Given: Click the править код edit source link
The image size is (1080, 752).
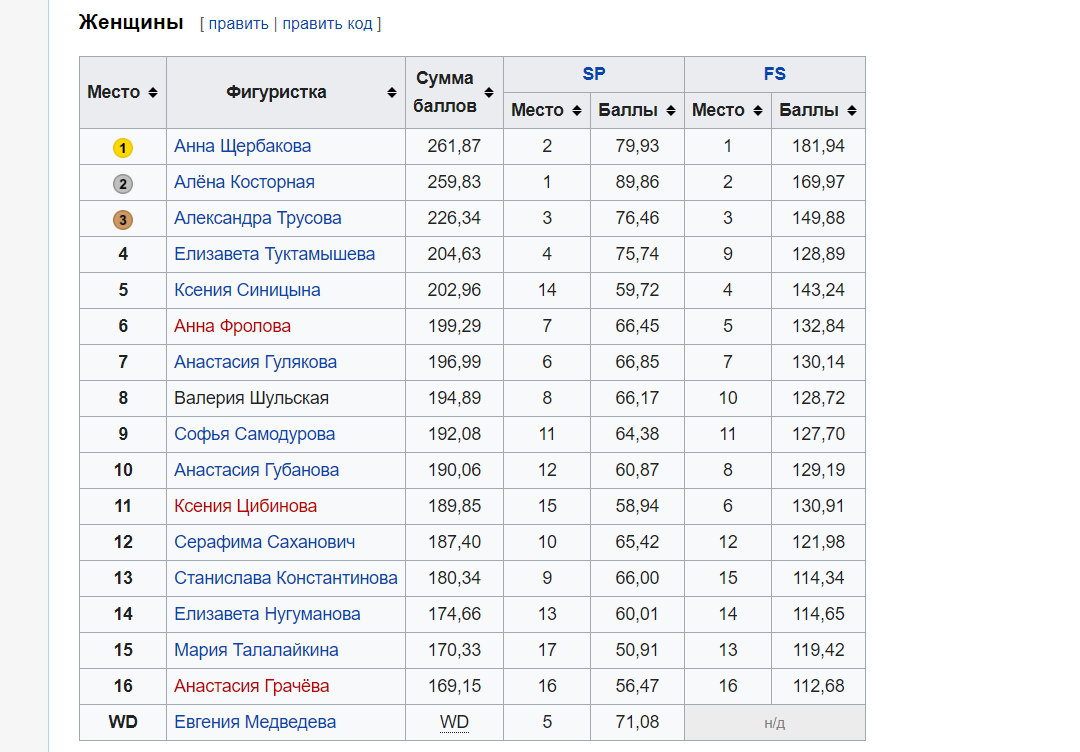Looking at the screenshot, I should pyautogui.click(x=327, y=24).
